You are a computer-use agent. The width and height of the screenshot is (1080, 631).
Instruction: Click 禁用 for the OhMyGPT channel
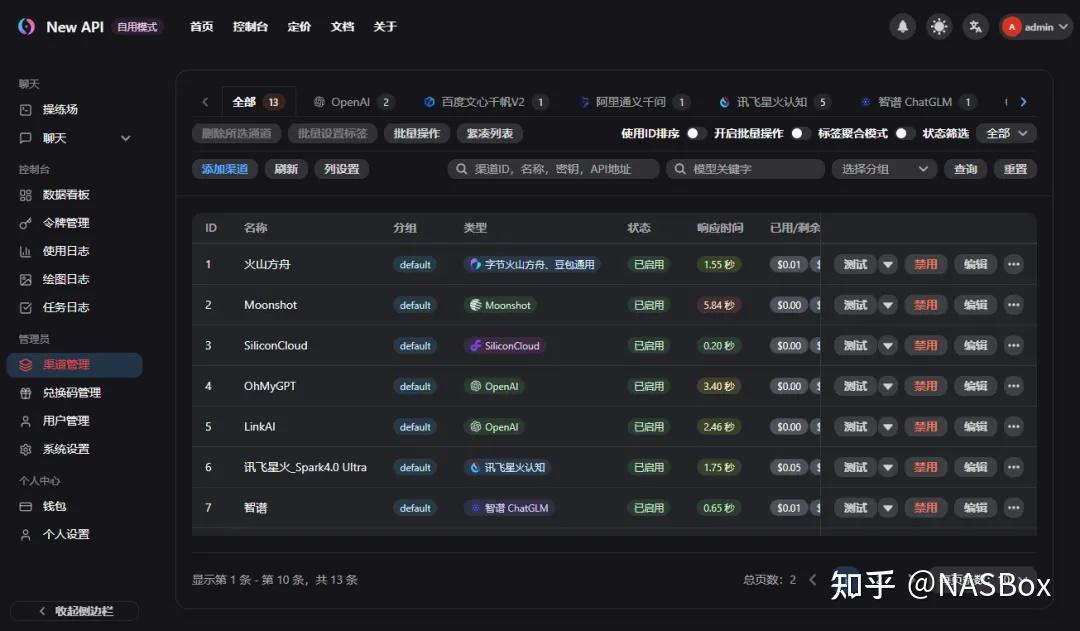point(925,386)
